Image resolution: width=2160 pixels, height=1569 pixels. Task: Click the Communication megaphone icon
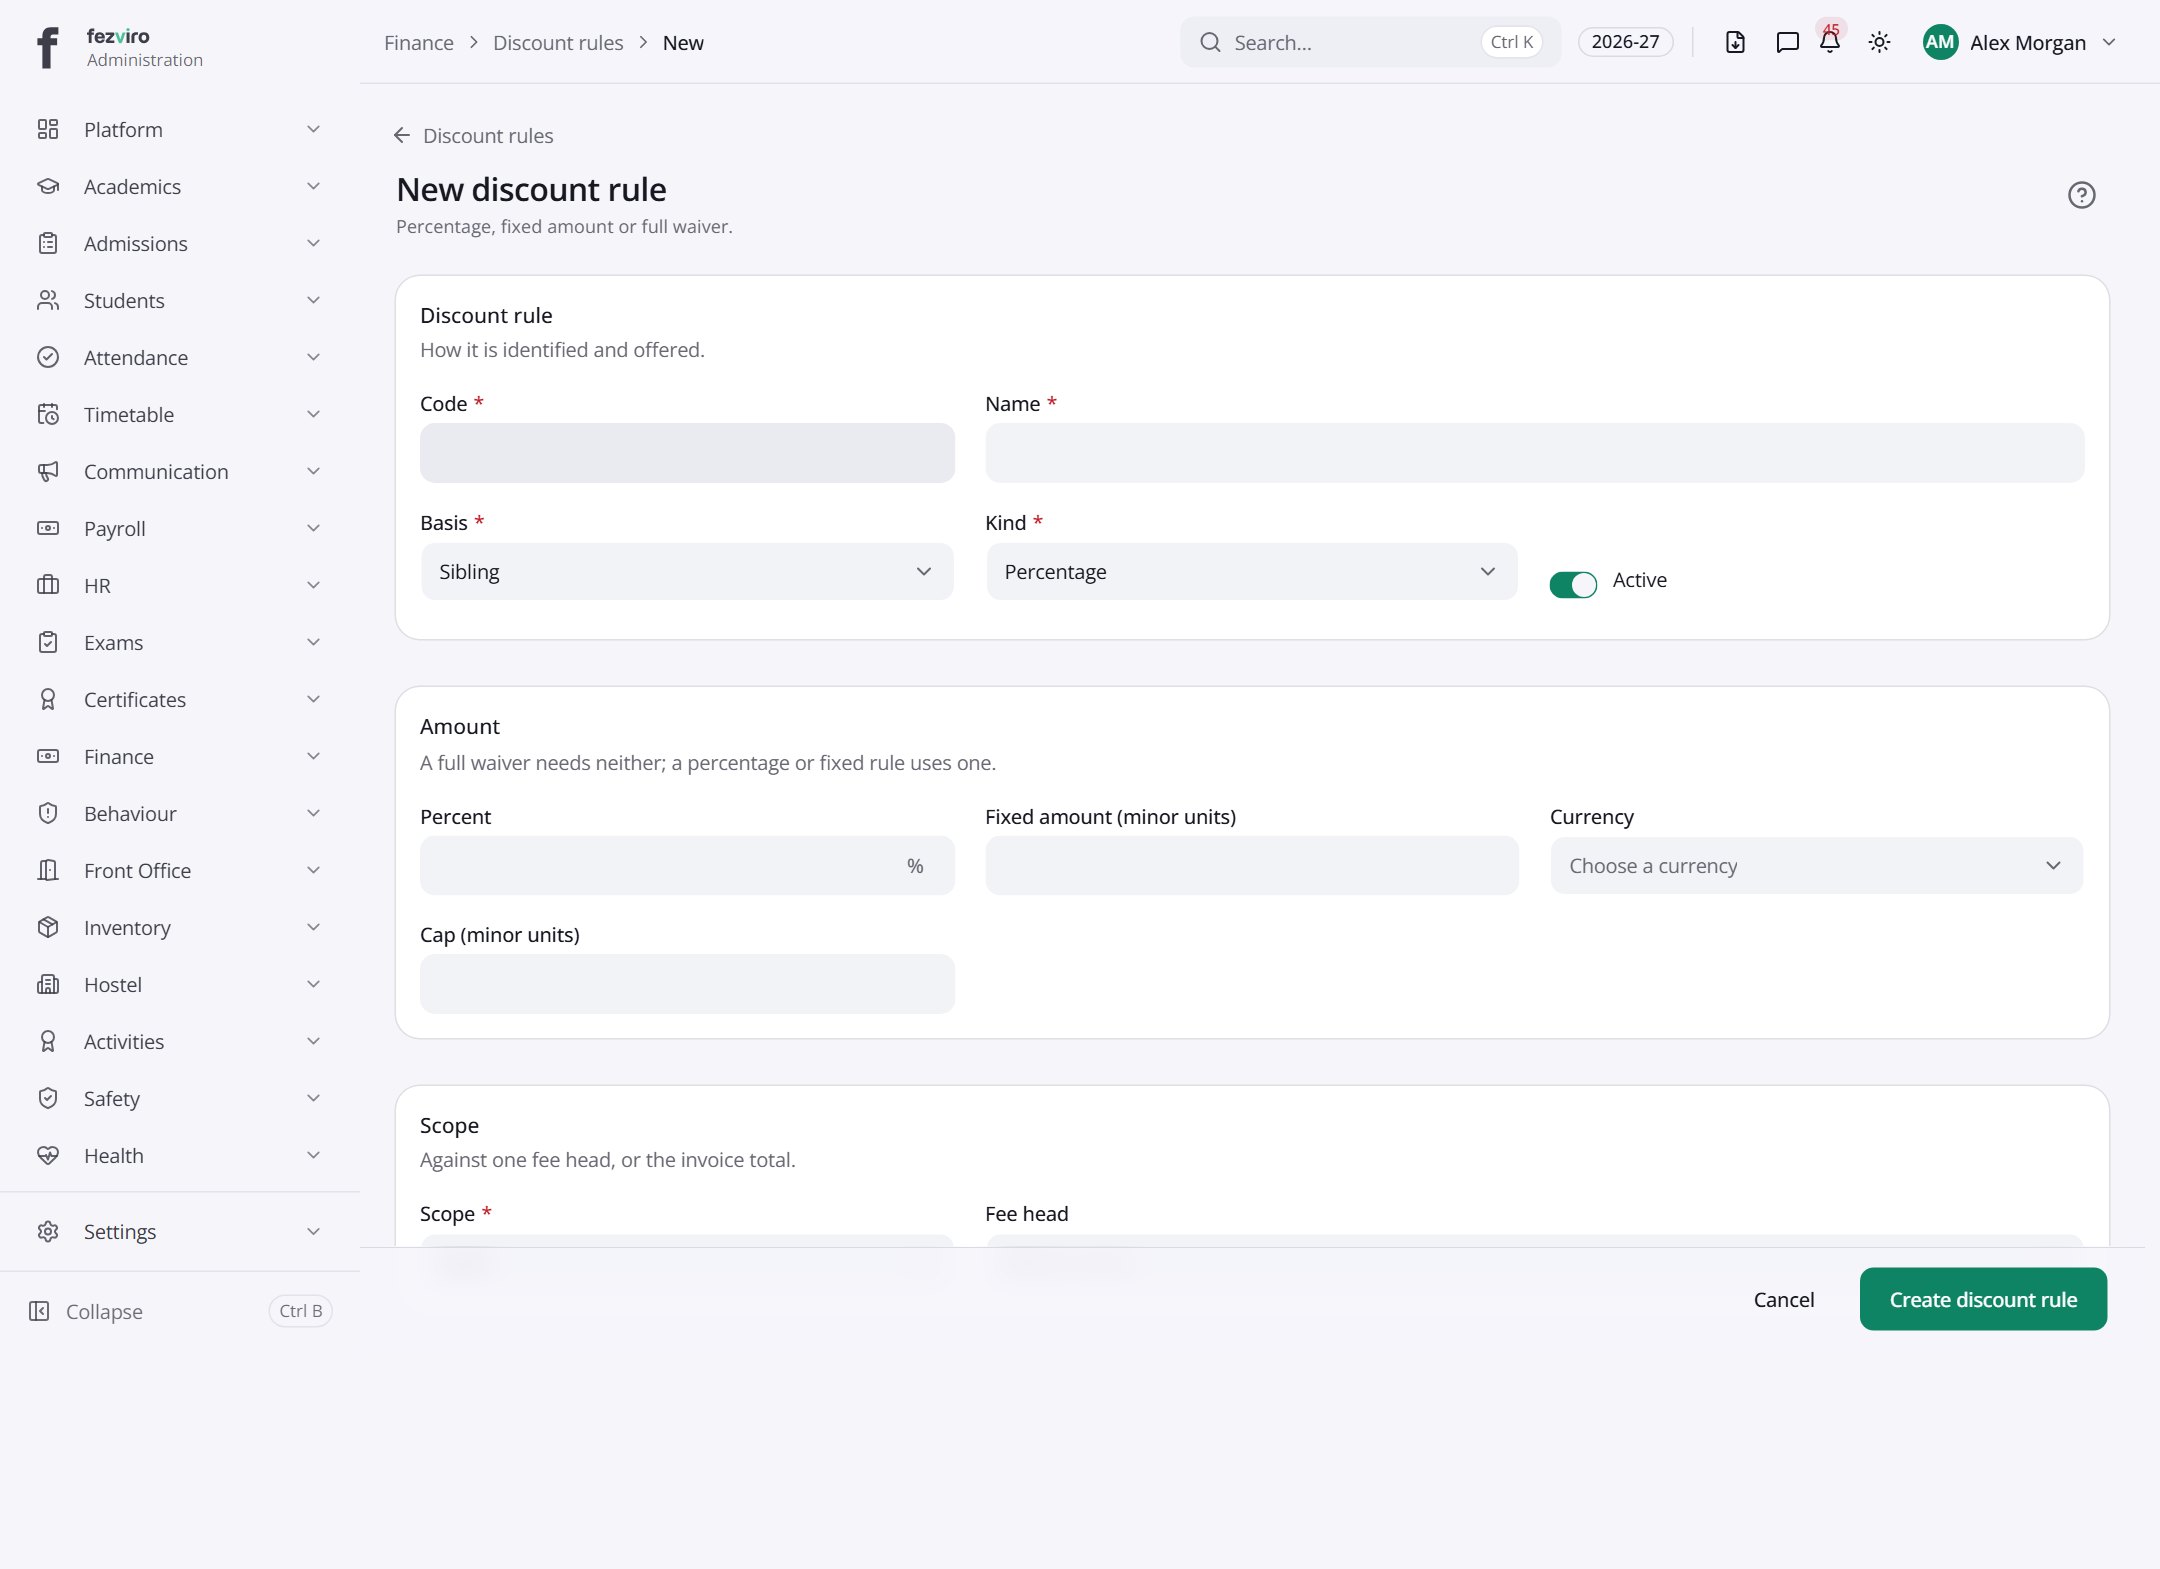[48, 471]
